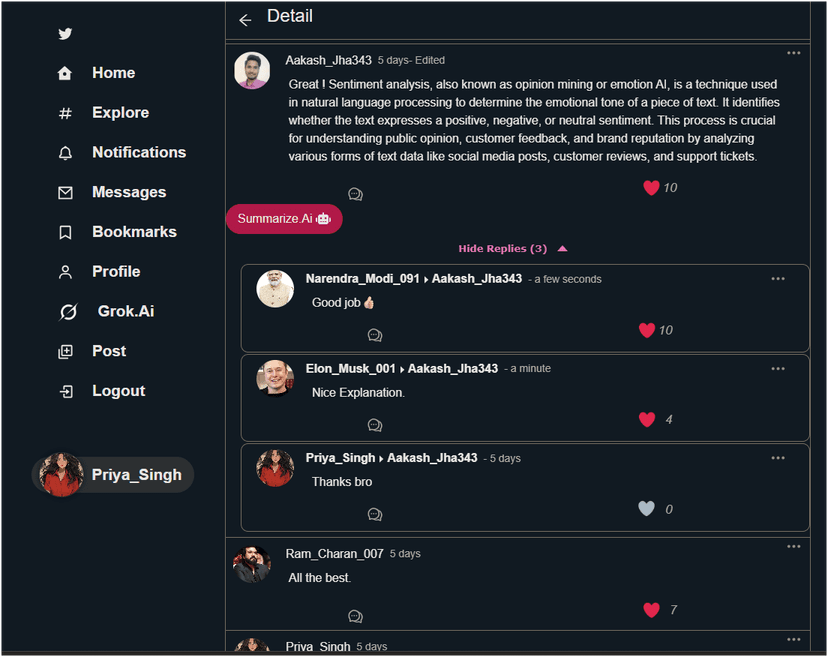
Task: Open Messages using the envelope icon
Action: pos(64,192)
